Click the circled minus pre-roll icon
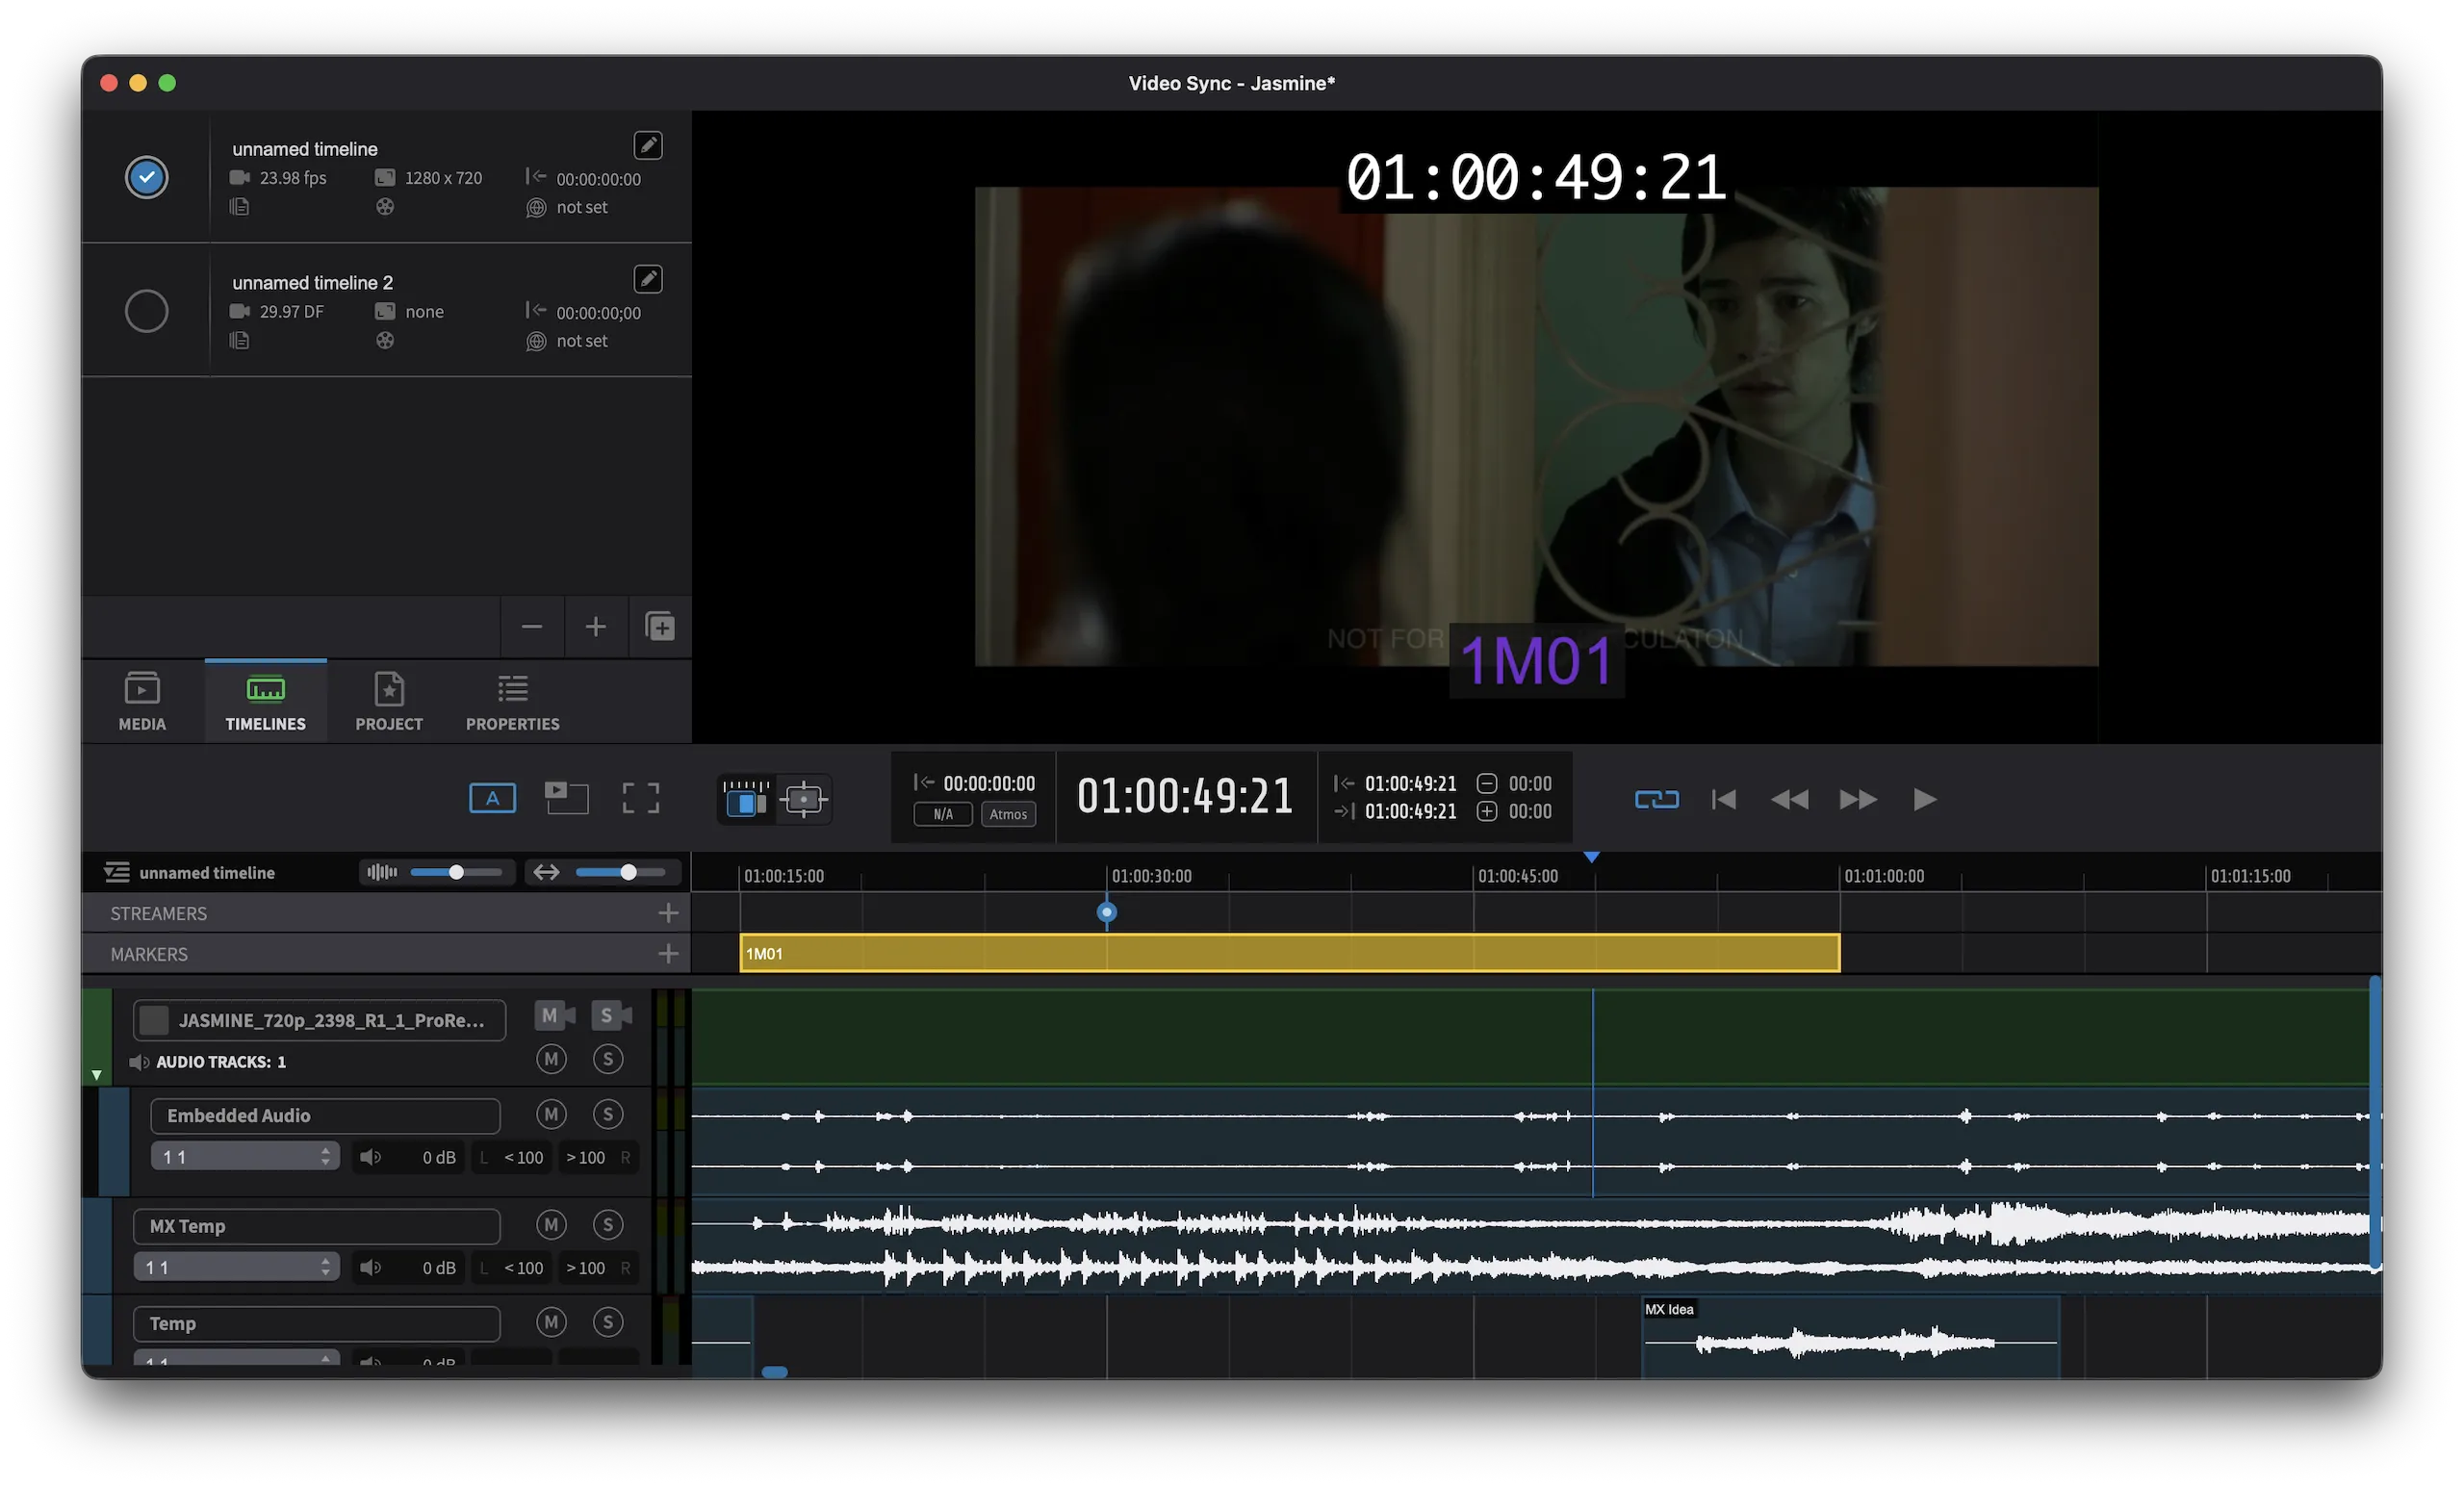The image size is (2464, 1487). 1487,784
